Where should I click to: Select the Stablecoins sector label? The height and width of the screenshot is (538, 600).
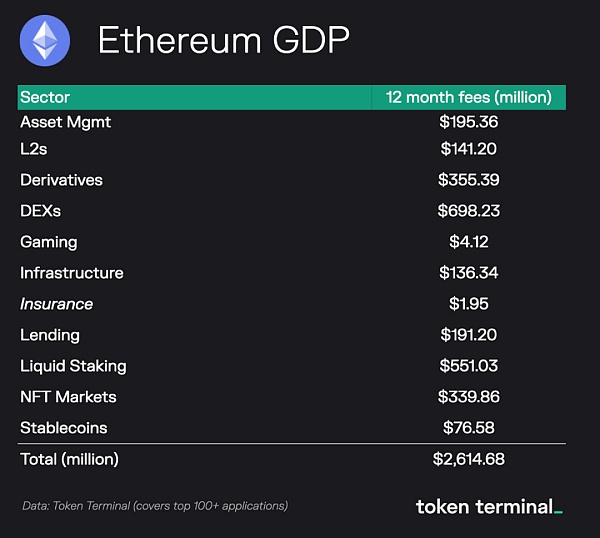(63, 428)
